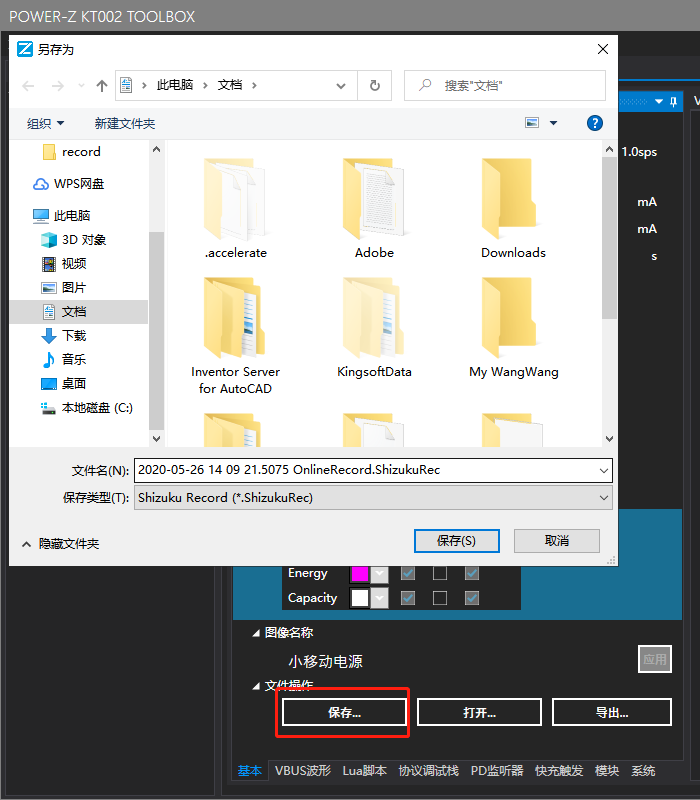
Task: Toggle first checkbox in Capacity row
Action: [x=408, y=598]
